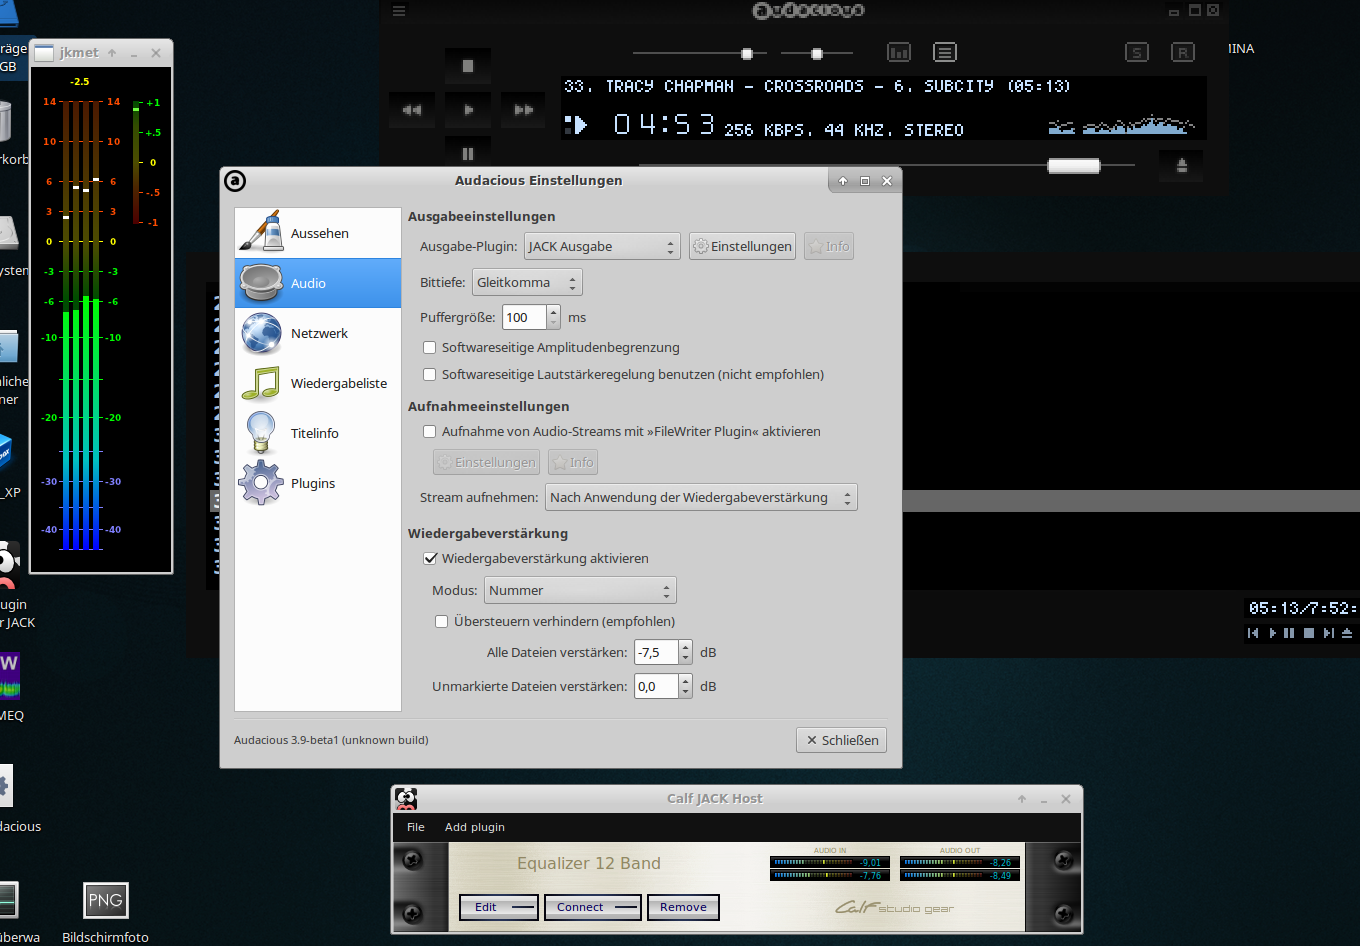Click the Schließen button
The image size is (1360, 946).
pos(842,740)
